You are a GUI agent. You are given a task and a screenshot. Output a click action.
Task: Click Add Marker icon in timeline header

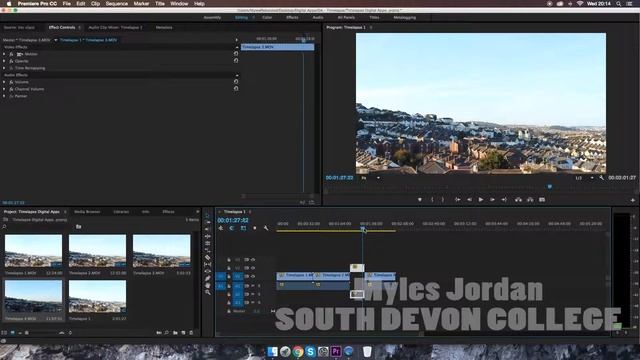(255, 228)
